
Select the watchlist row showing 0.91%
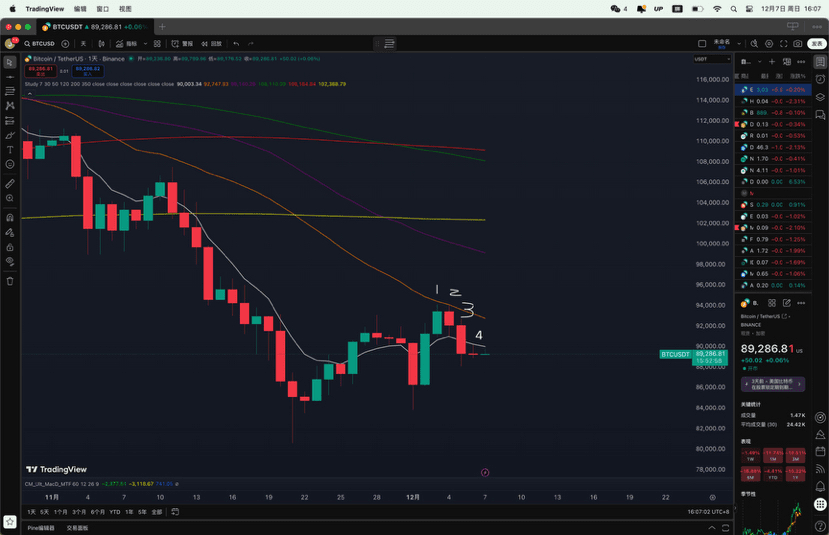coord(773,205)
